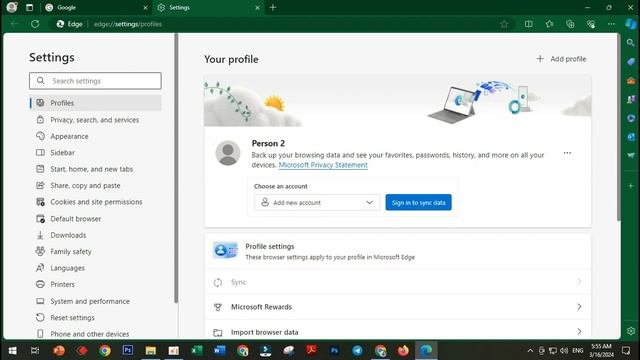Image resolution: width=640 pixels, height=360 pixels.
Task: Open Windows Start button
Action: [x=12, y=351]
